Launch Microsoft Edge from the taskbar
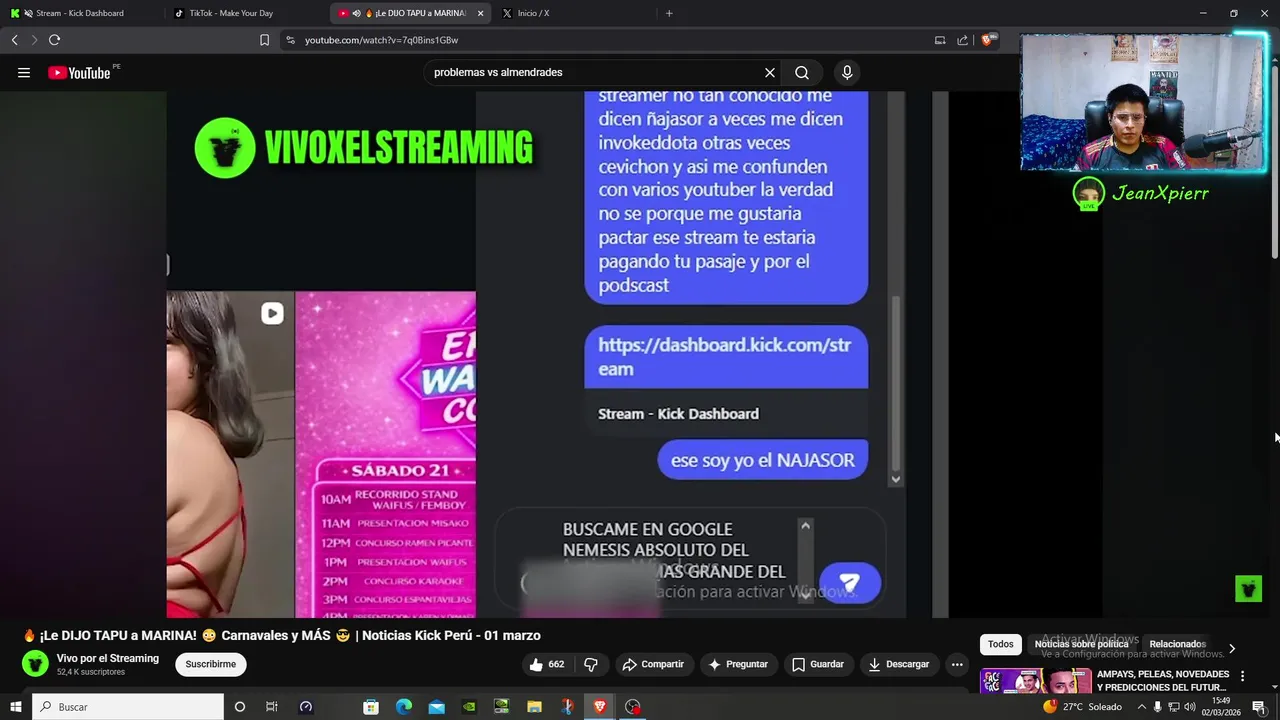Image resolution: width=1280 pixels, height=720 pixels. click(404, 707)
